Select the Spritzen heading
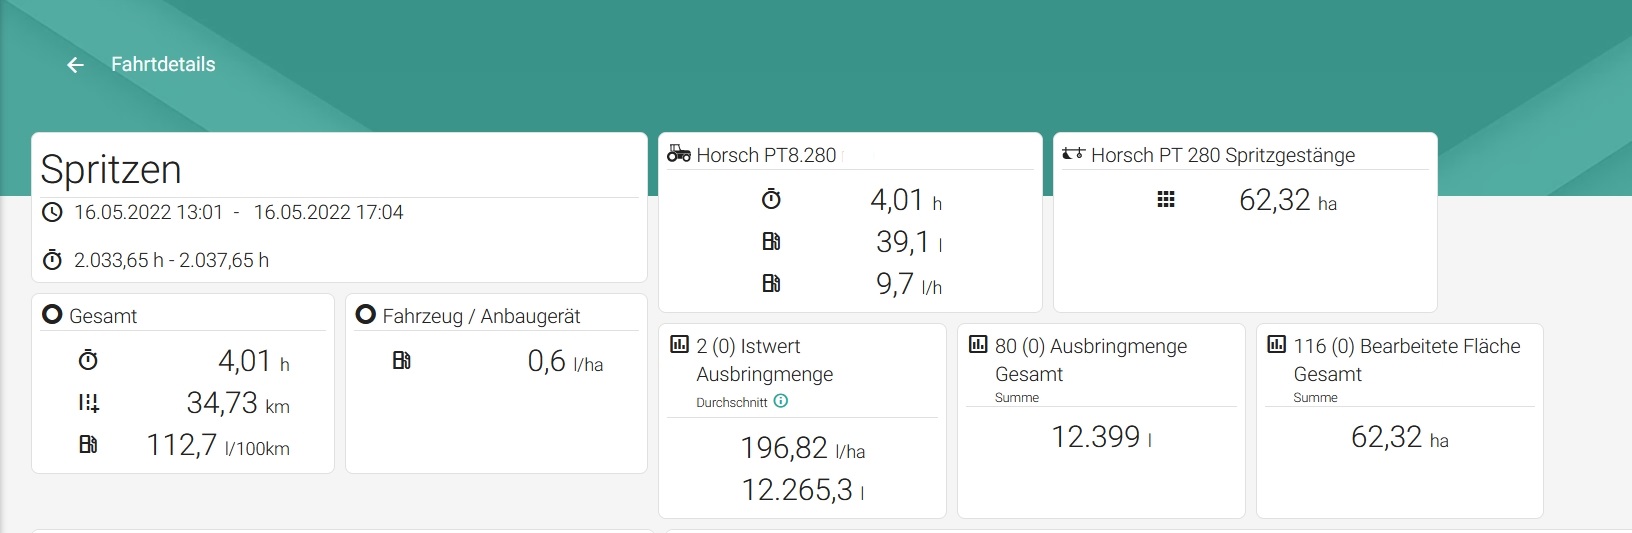Image resolution: width=1632 pixels, height=533 pixels. 111,169
